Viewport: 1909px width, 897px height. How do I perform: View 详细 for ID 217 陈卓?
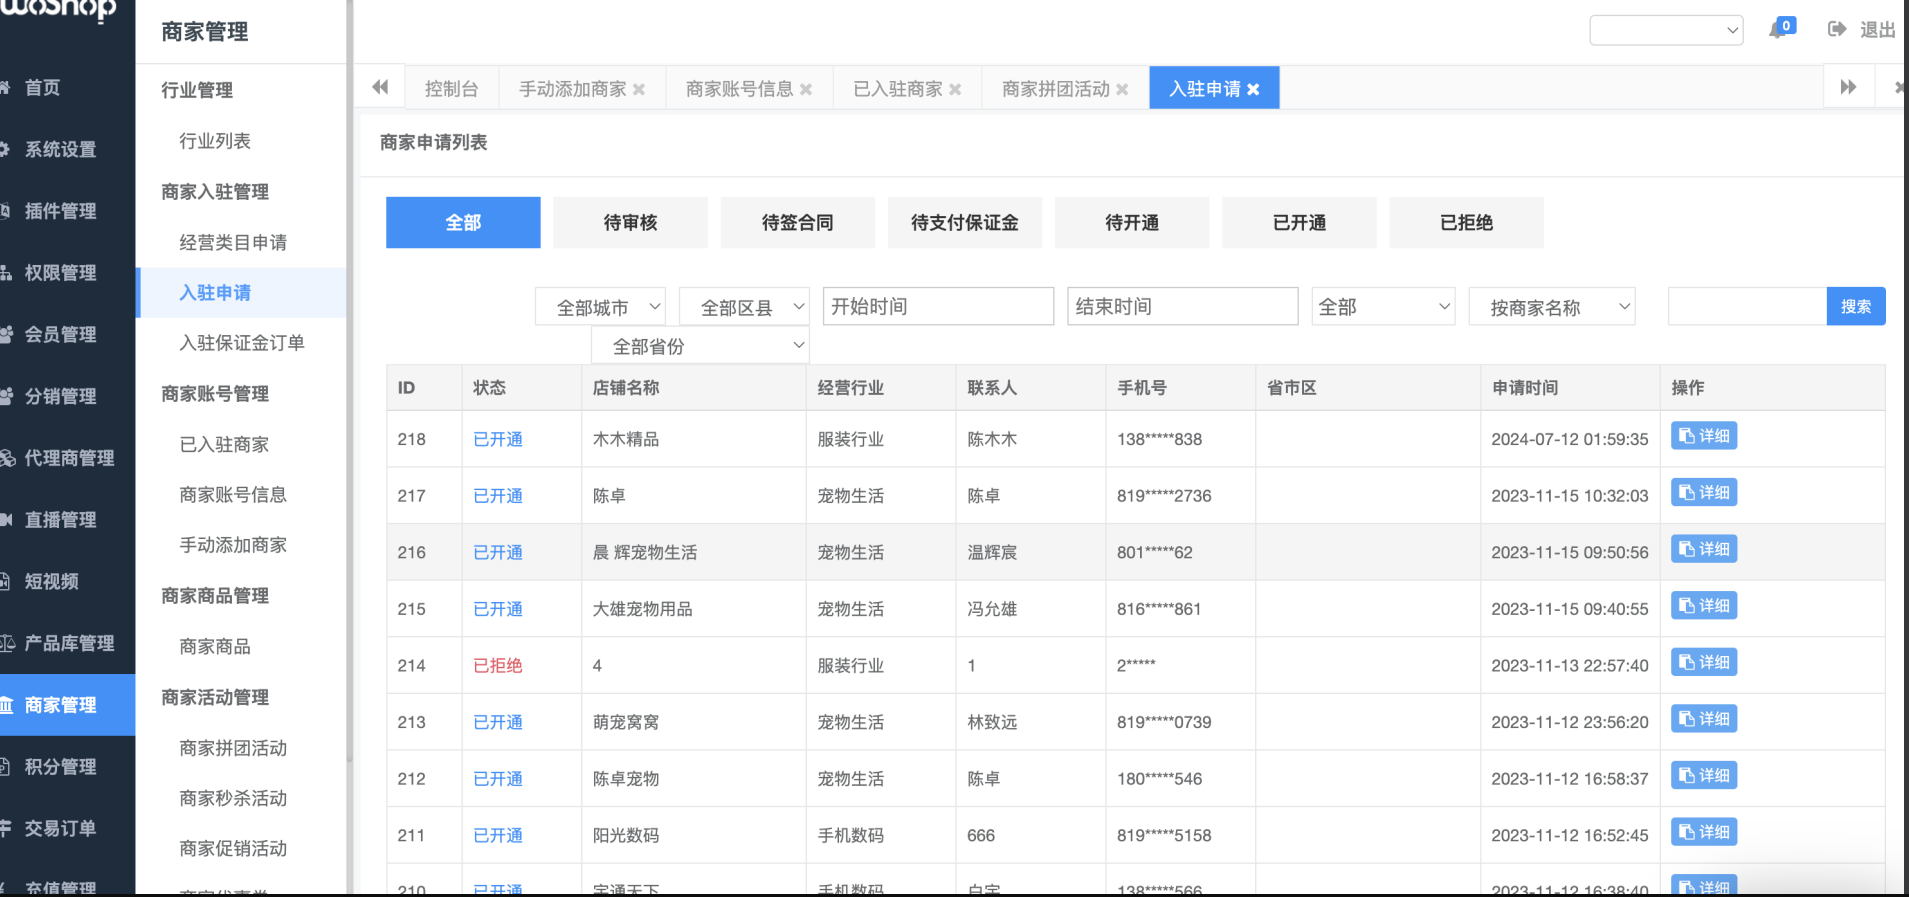pyautogui.click(x=1704, y=493)
